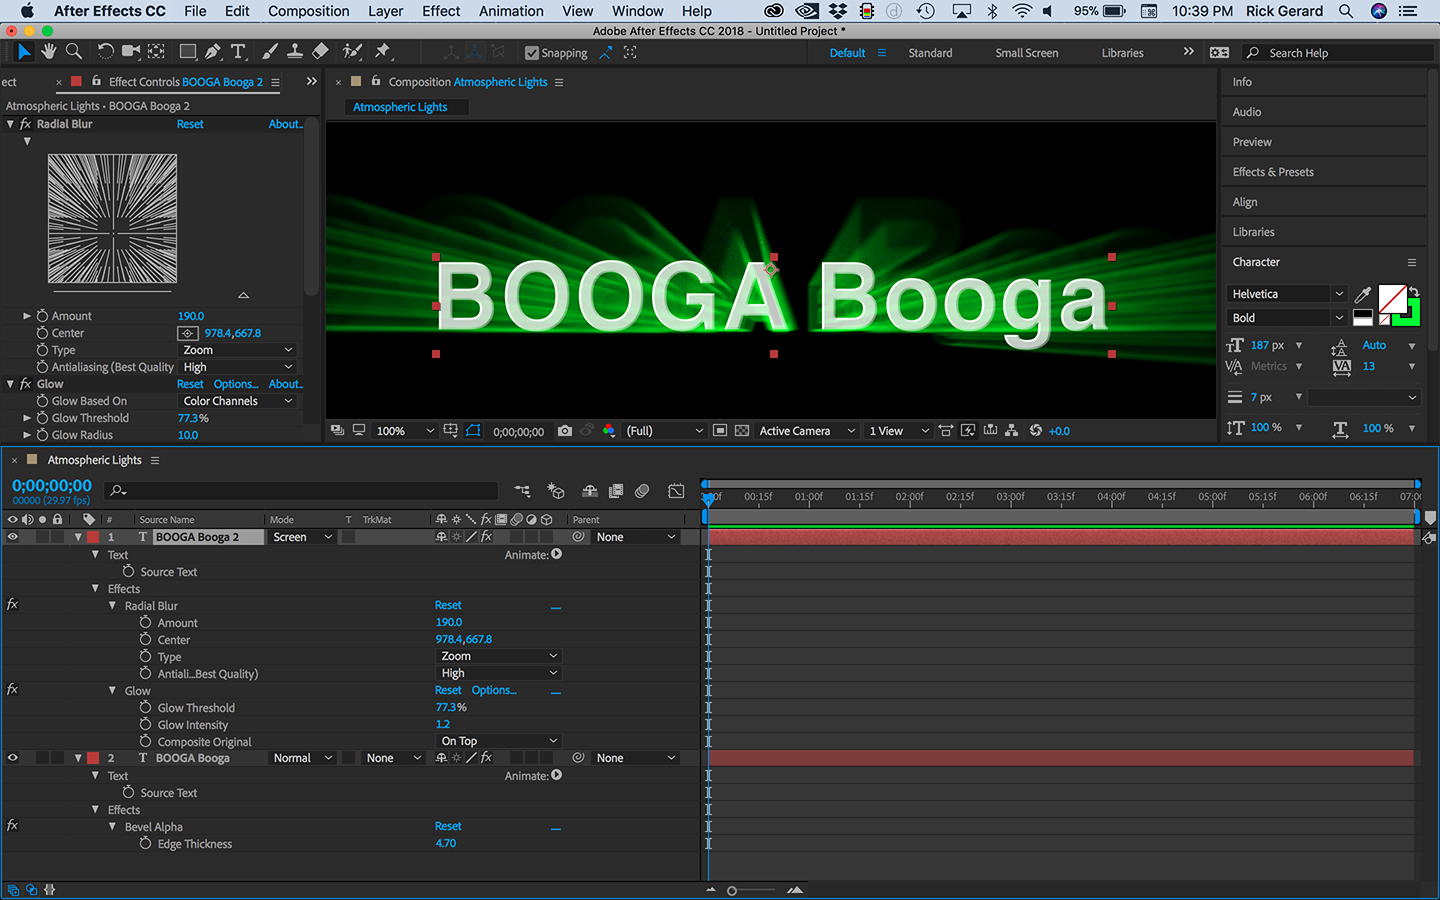The width and height of the screenshot is (1440, 900).
Task: Select the Zoom magnifier tool
Action: (73, 51)
